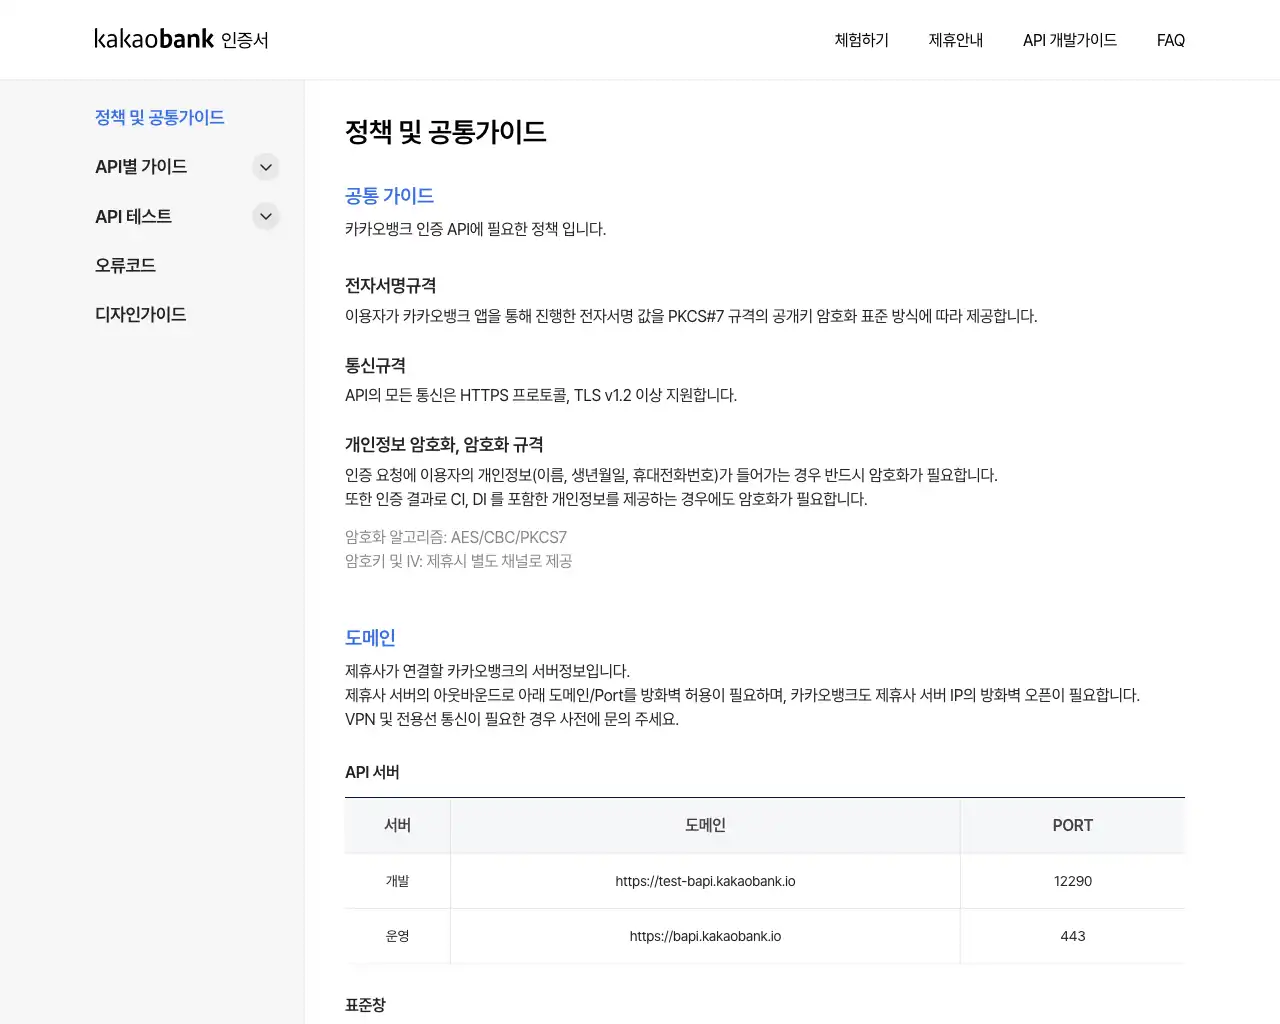Open the API 개발가이드 top menu
The width and height of the screenshot is (1280, 1024).
(1069, 40)
